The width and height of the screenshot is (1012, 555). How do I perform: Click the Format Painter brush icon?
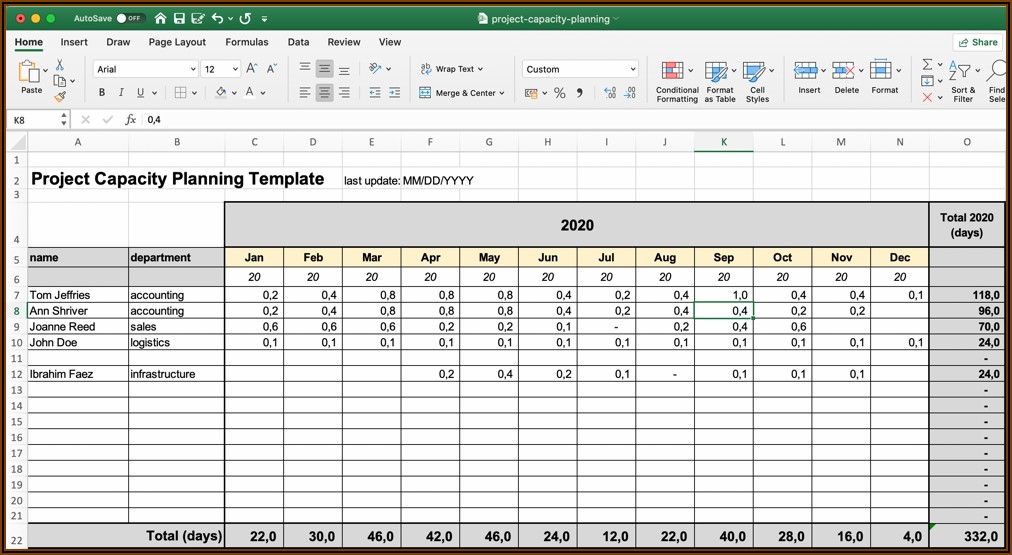(x=60, y=97)
